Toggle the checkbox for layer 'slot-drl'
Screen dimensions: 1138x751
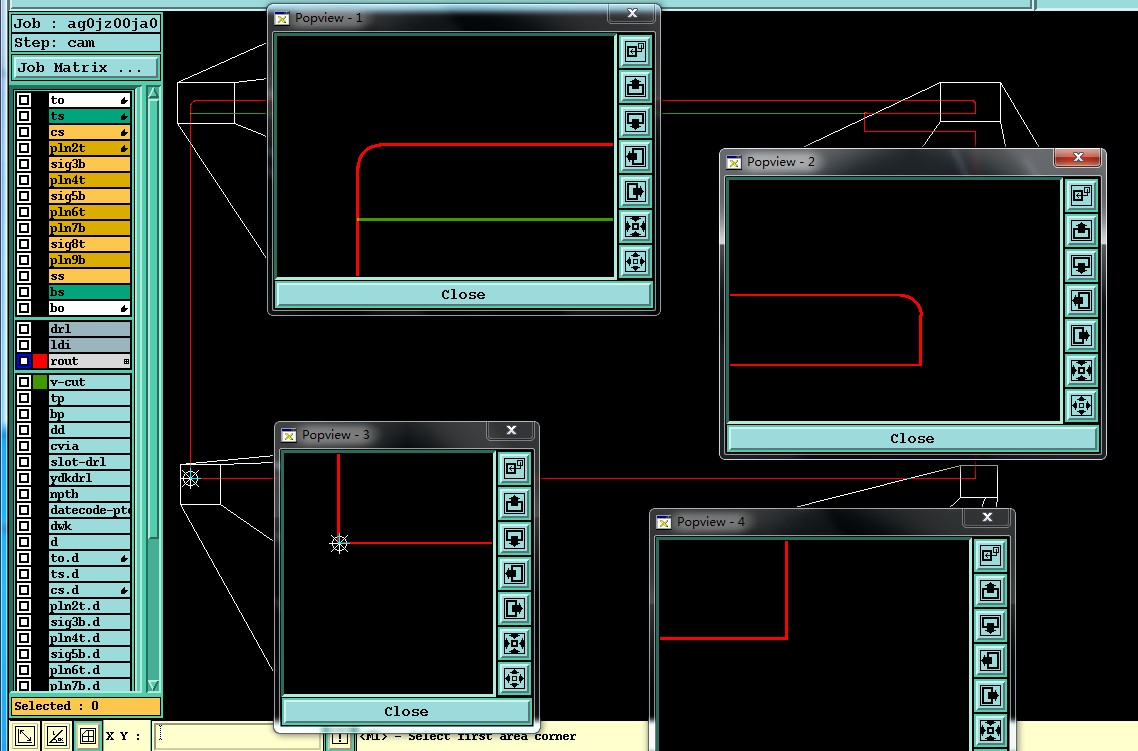tap(24, 461)
